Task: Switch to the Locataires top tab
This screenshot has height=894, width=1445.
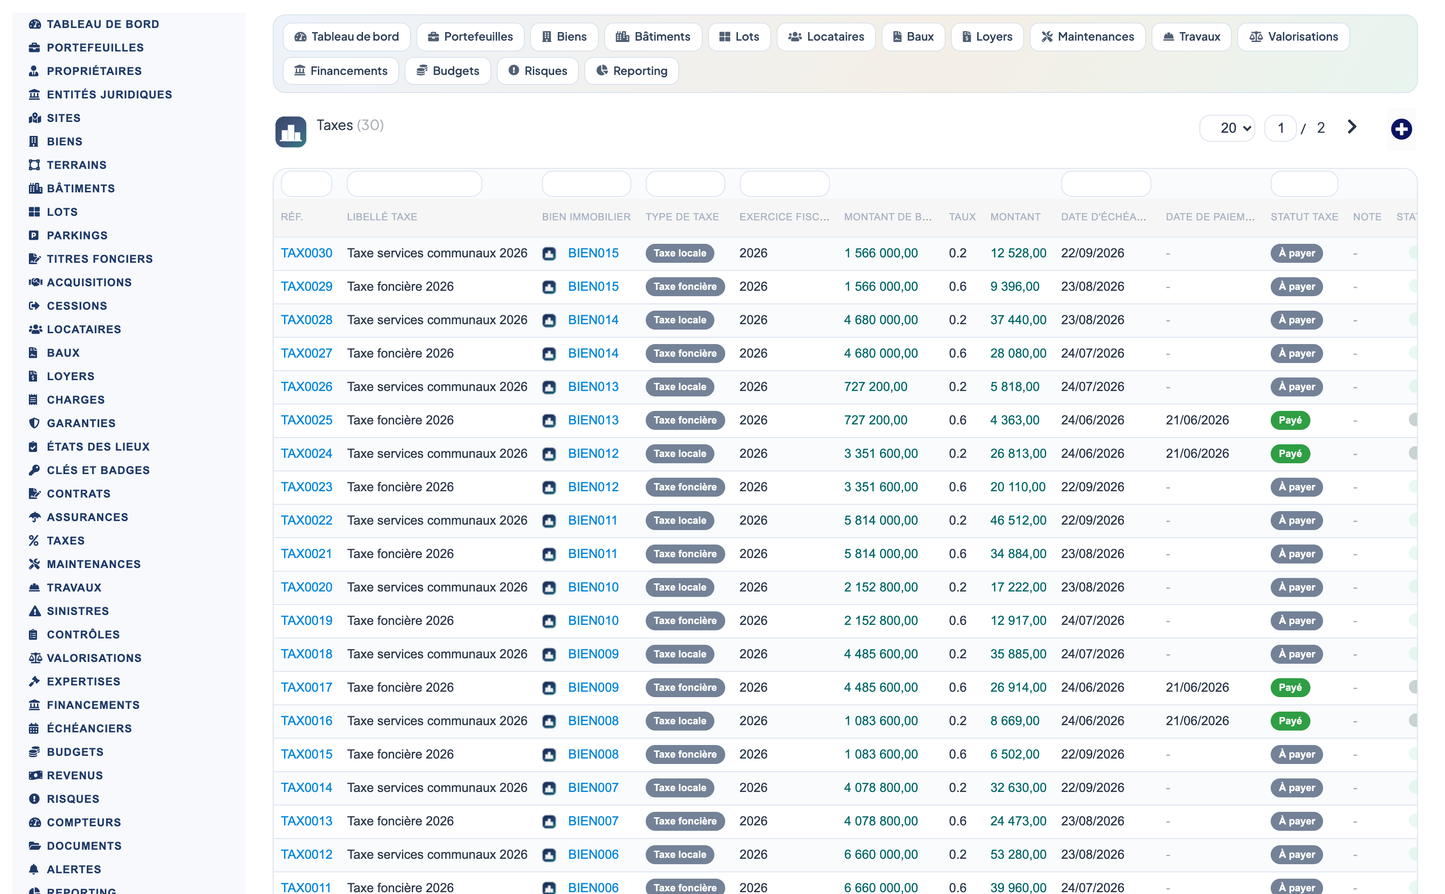Action: pyautogui.click(x=826, y=37)
